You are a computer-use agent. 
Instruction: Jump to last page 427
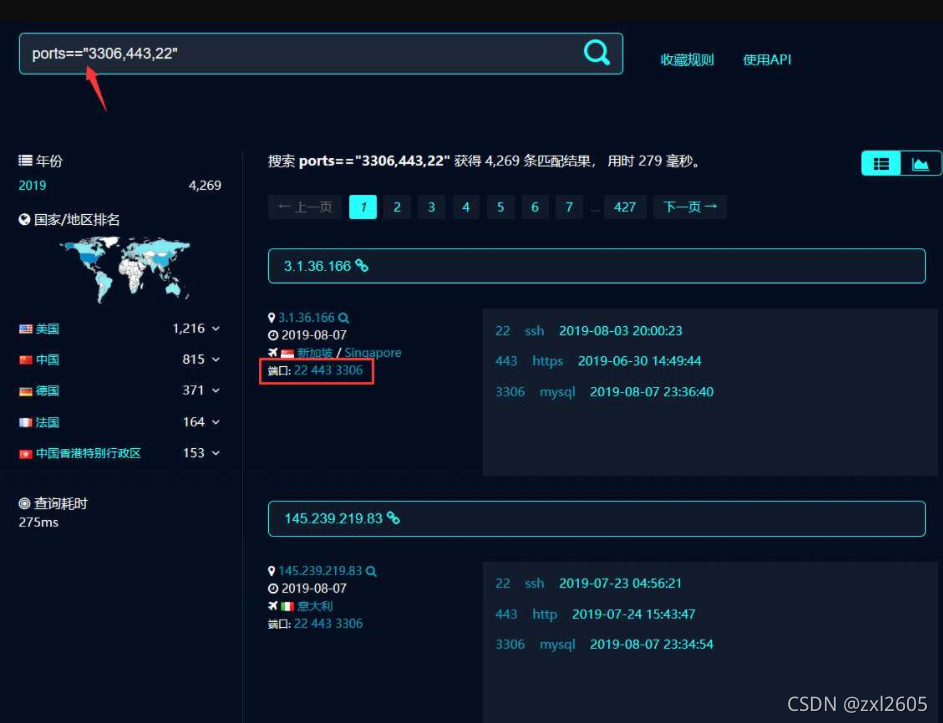tap(625, 207)
